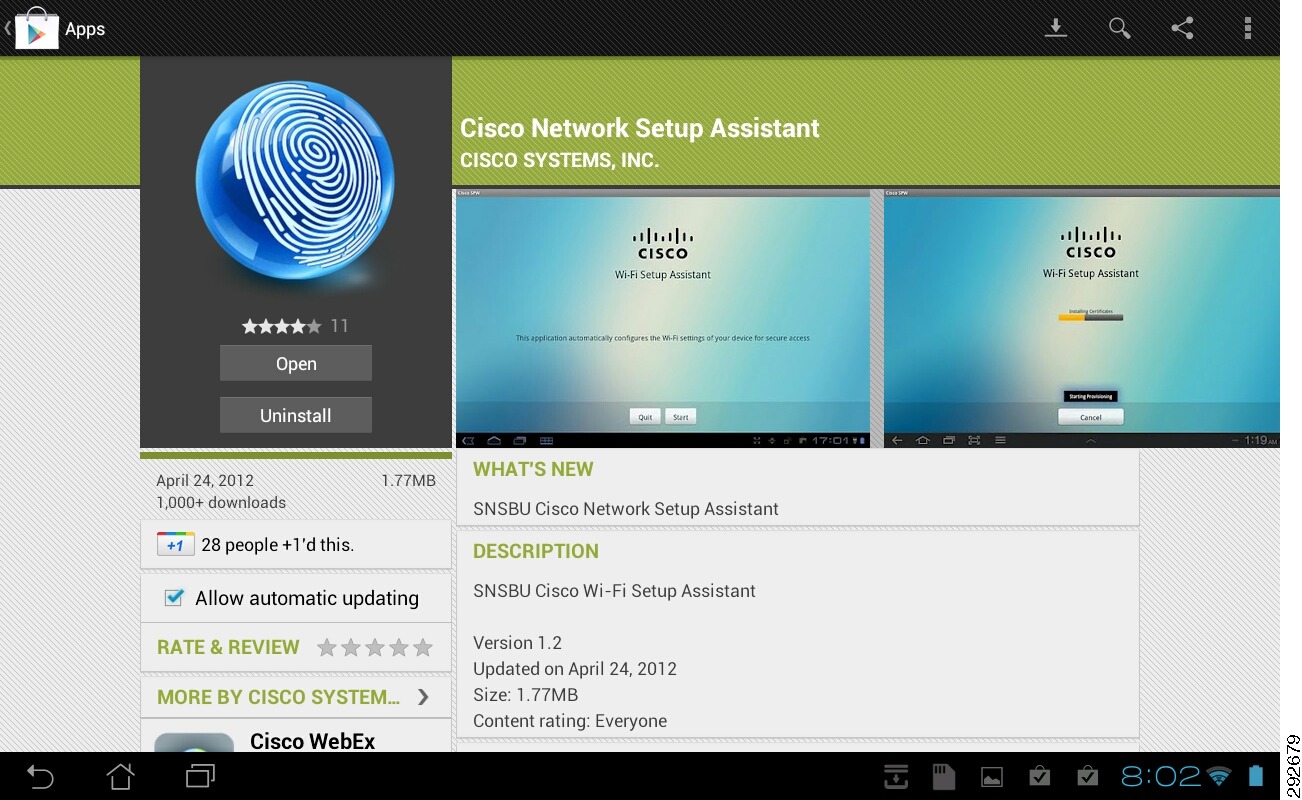This screenshot has height=800, width=1302.
Task: Tap the Wi-Fi status icon
Action: pos(1218,776)
